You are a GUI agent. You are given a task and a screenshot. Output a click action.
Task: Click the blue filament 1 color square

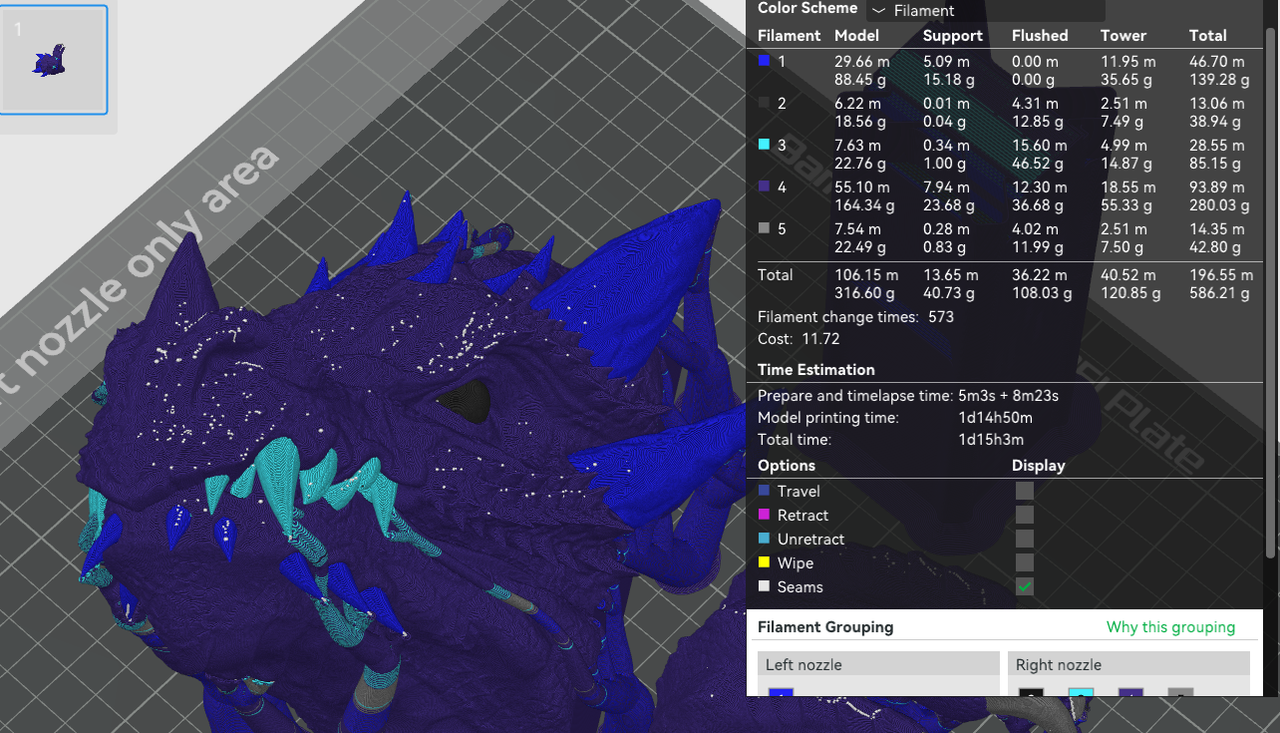tap(764, 61)
